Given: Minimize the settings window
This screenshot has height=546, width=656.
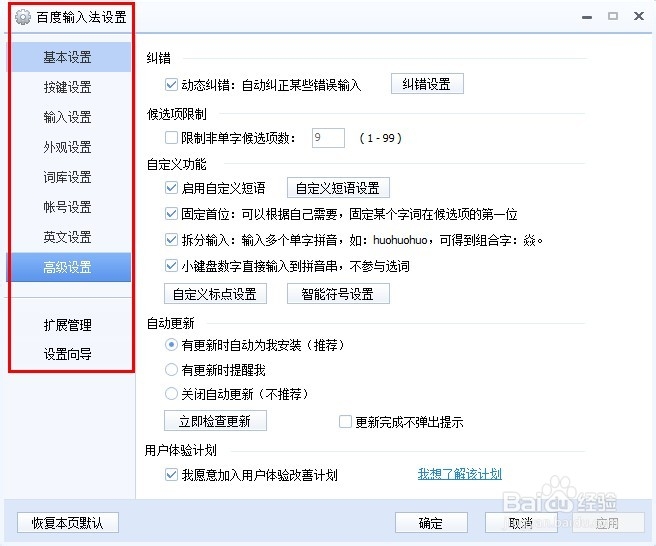Looking at the screenshot, I should click(x=587, y=17).
